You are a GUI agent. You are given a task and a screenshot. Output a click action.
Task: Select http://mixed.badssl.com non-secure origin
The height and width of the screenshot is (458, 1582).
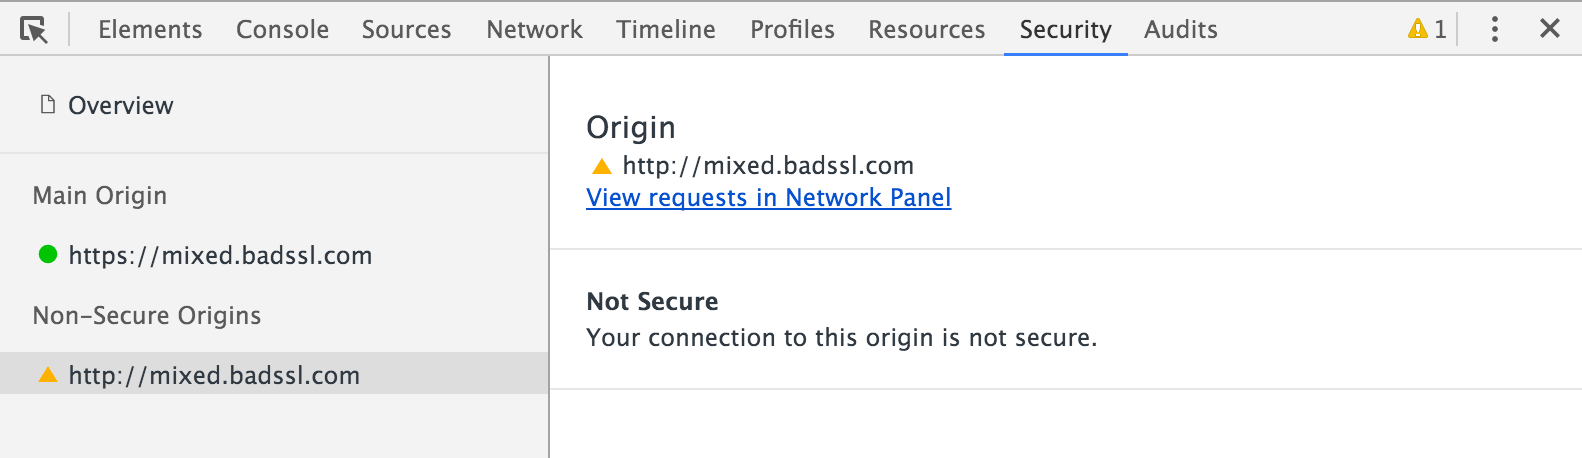(x=214, y=376)
